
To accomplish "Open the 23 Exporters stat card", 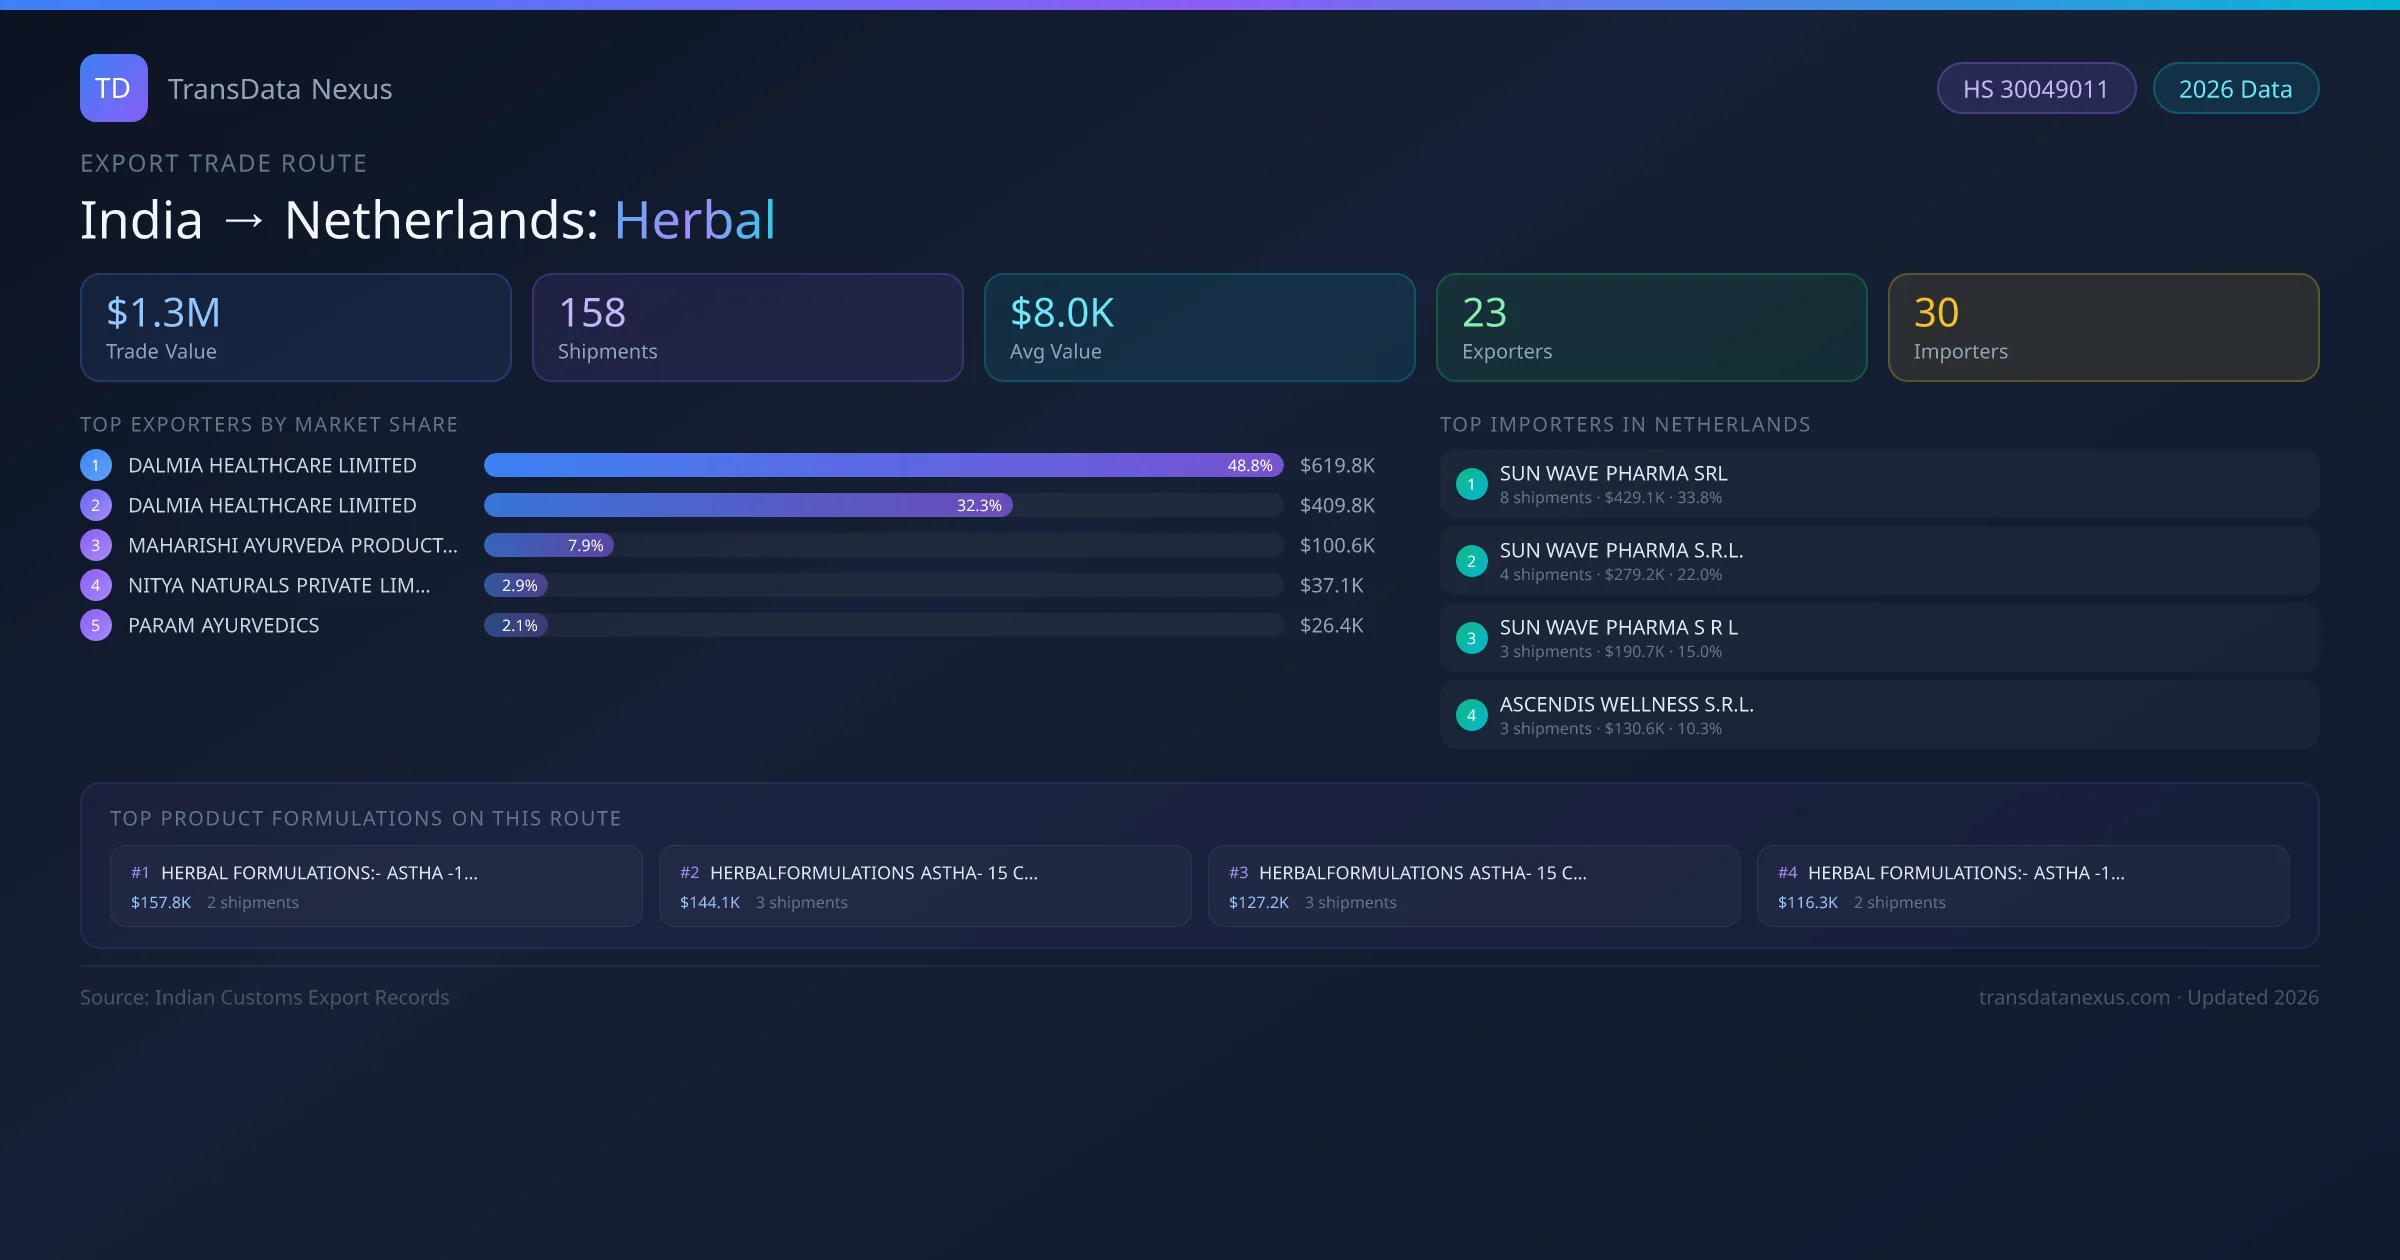I will [x=1651, y=327].
